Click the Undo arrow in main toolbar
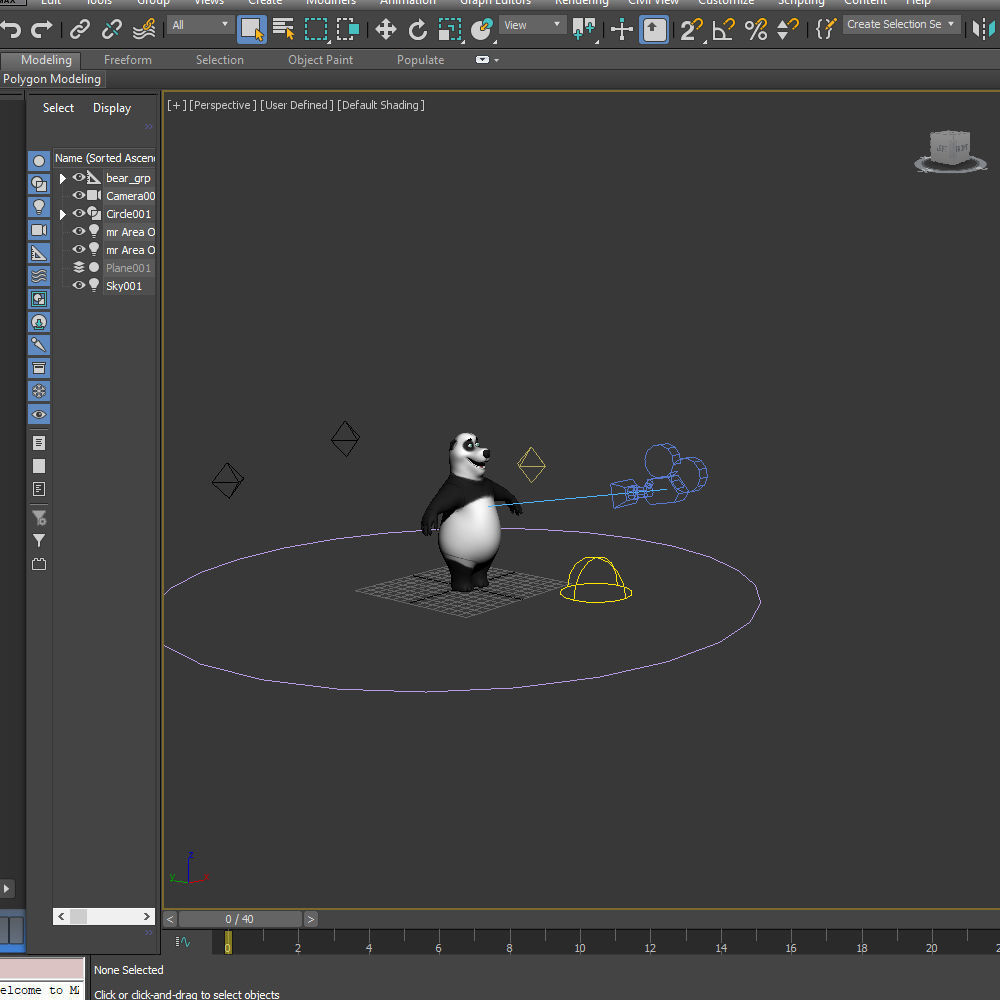Screen dimensions: 1000x1000 point(11,29)
